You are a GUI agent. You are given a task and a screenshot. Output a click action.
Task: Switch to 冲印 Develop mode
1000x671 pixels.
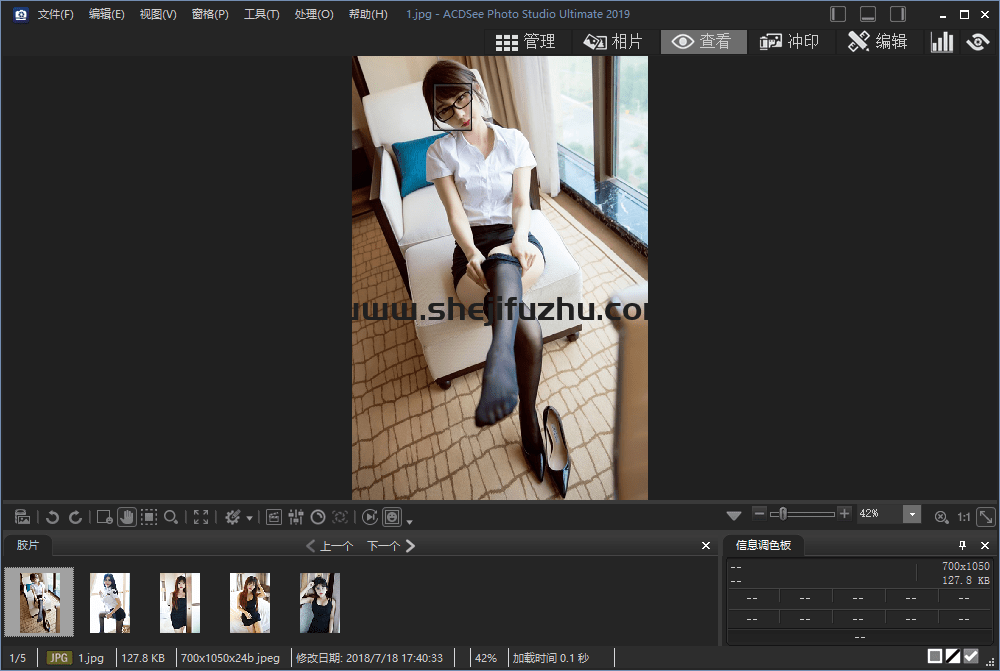tap(790, 42)
